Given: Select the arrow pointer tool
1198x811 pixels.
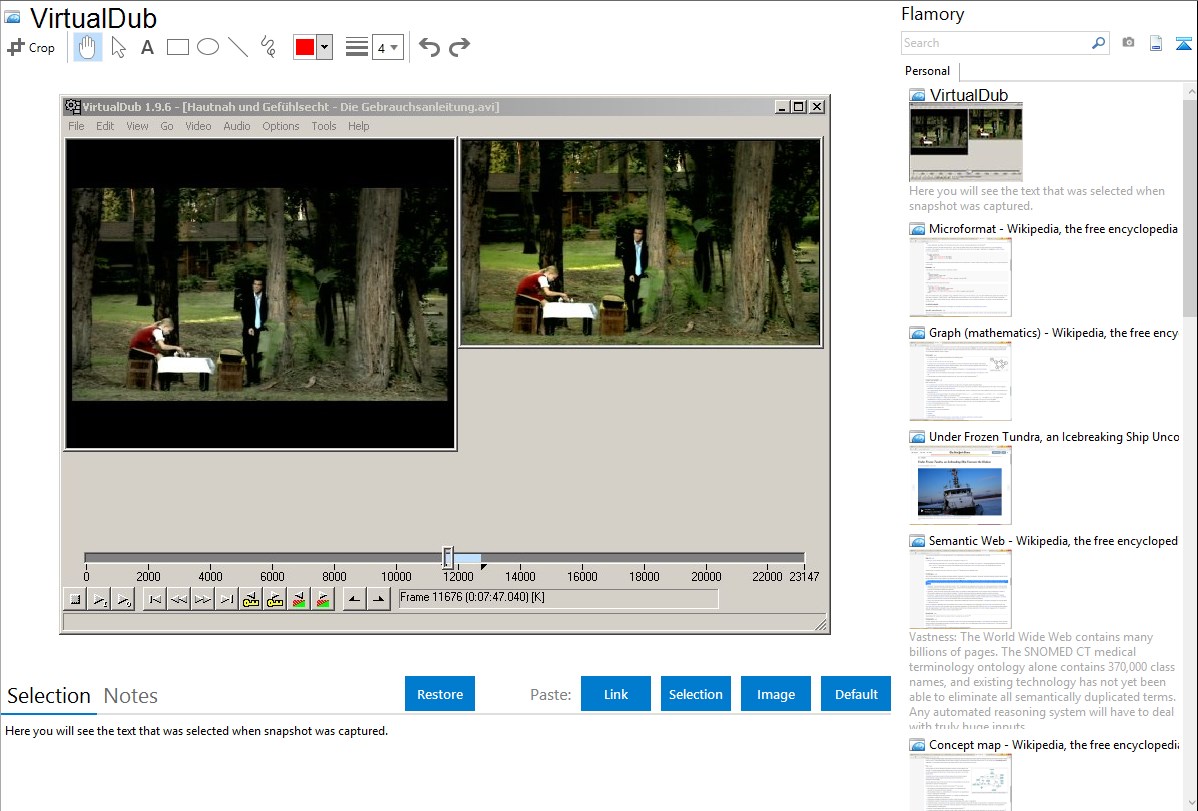Looking at the screenshot, I should click(x=119, y=47).
